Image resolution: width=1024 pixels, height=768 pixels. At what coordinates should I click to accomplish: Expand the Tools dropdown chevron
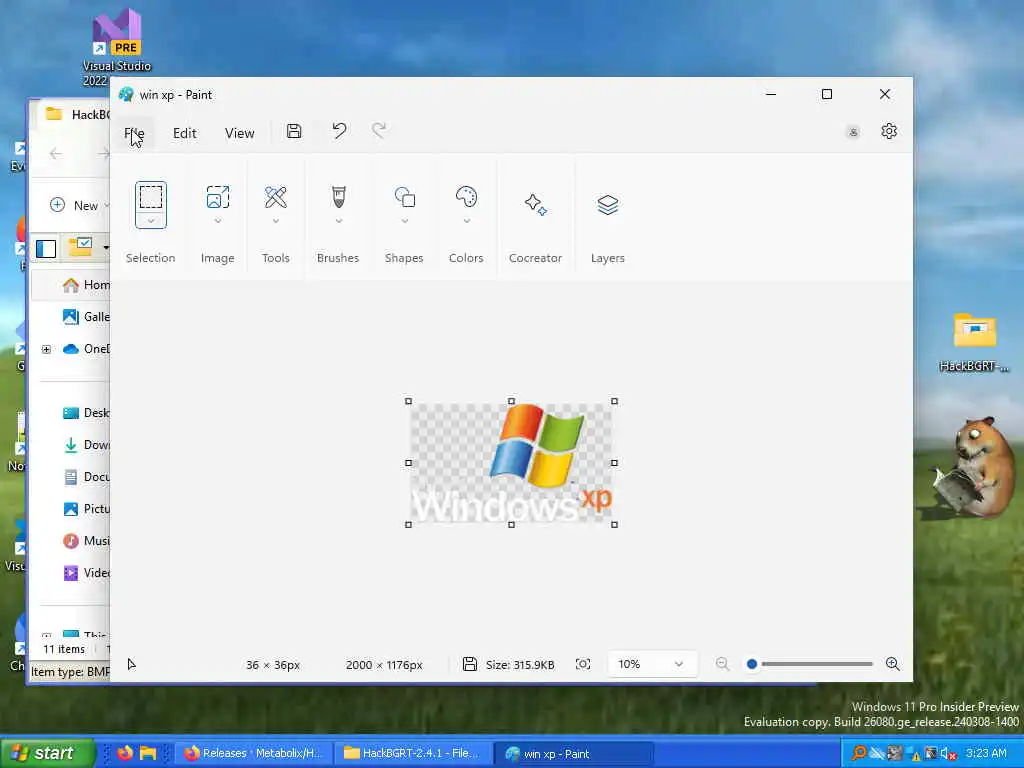pos(276,221)
